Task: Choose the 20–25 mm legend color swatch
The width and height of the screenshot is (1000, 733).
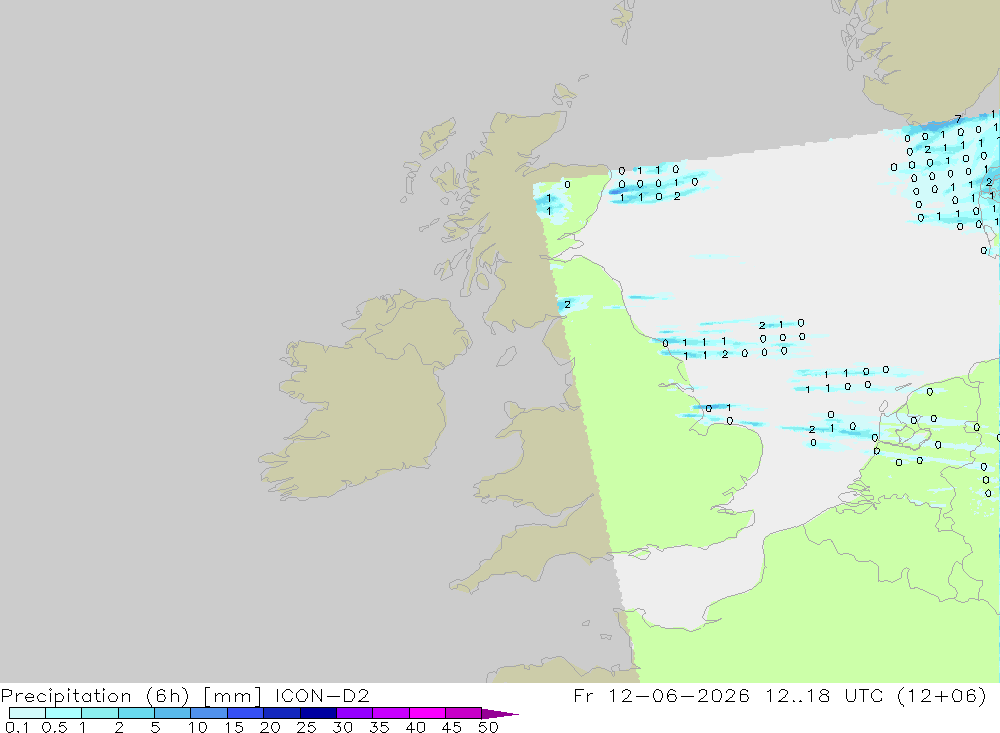Action: pyautogui.click(x=281, y=713)
